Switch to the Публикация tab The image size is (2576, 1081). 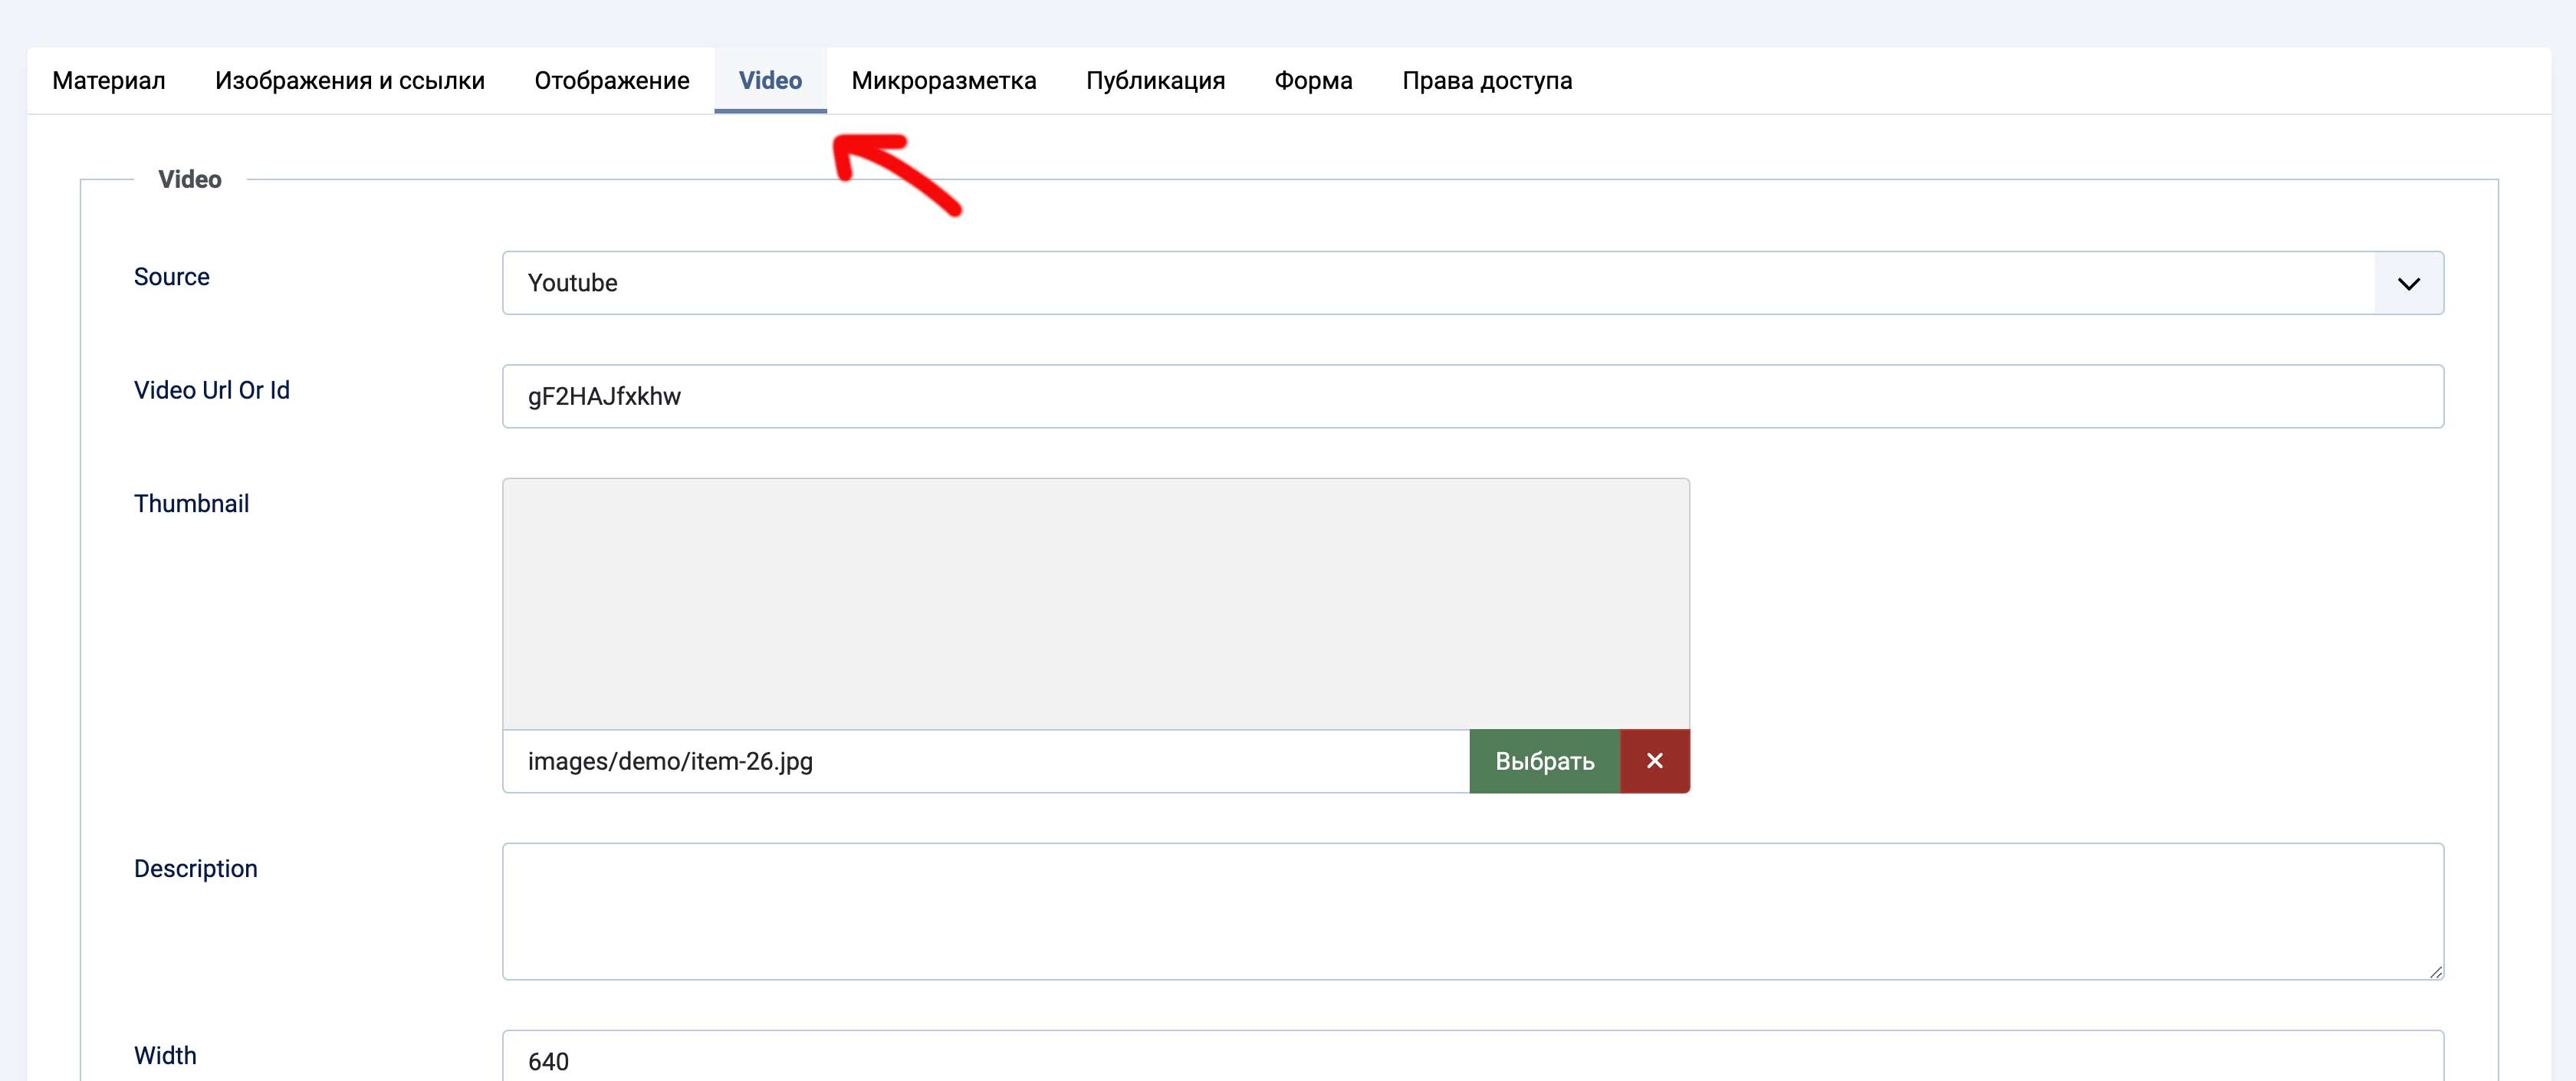[1155, 81]
